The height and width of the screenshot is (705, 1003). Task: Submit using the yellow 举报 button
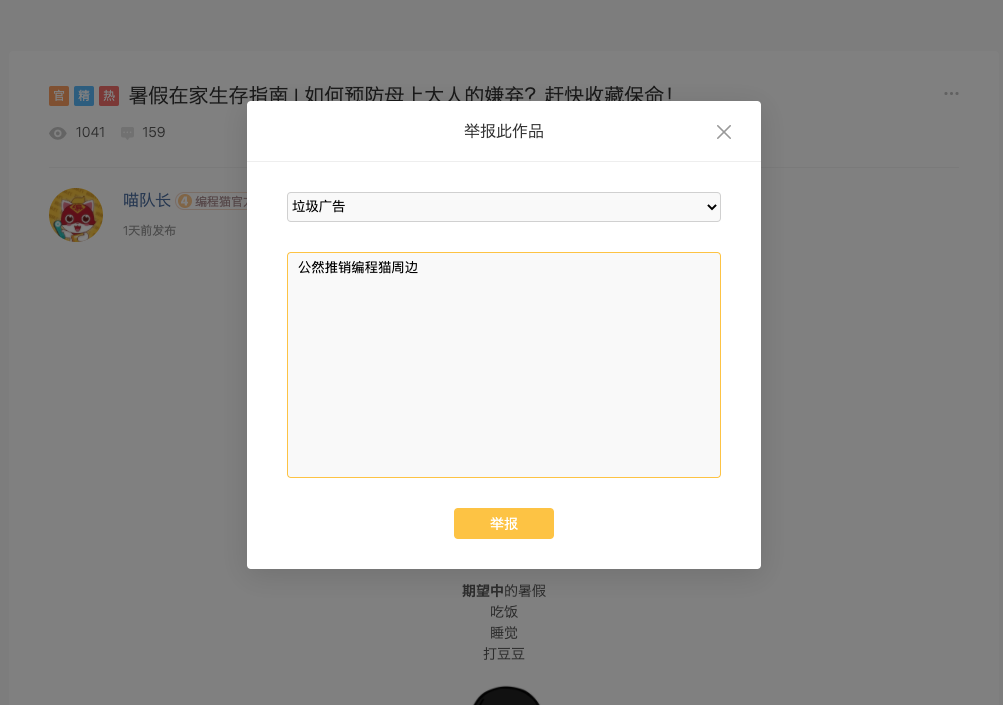(x=503, y=523)
